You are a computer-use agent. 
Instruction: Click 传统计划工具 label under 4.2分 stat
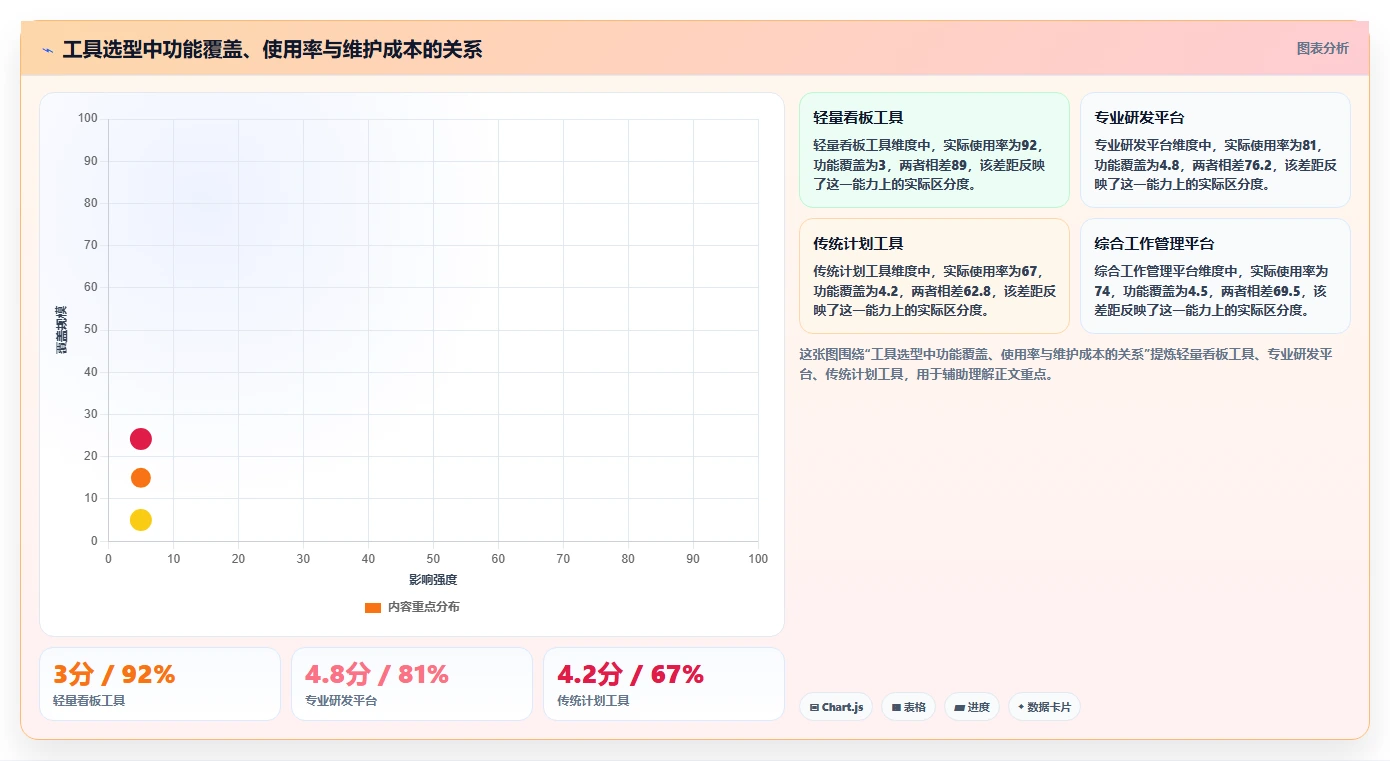[593, 701]
